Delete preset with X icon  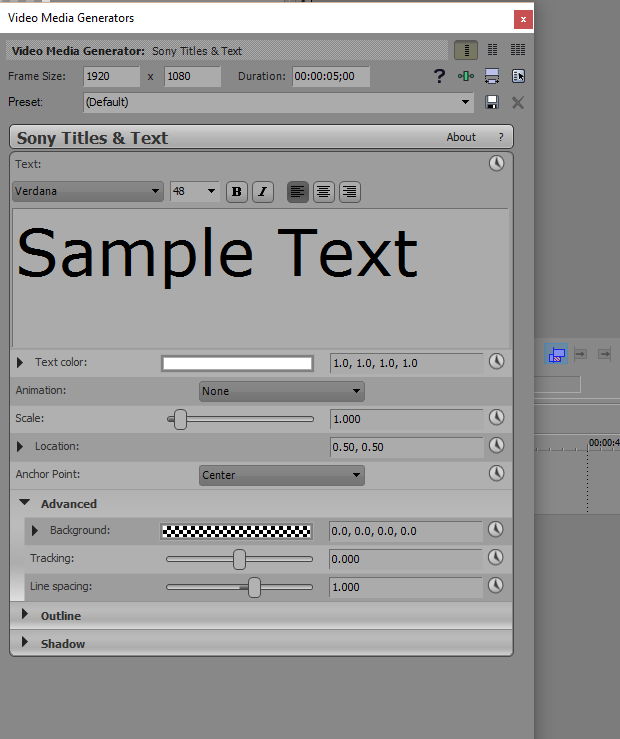tap(518, 102)
